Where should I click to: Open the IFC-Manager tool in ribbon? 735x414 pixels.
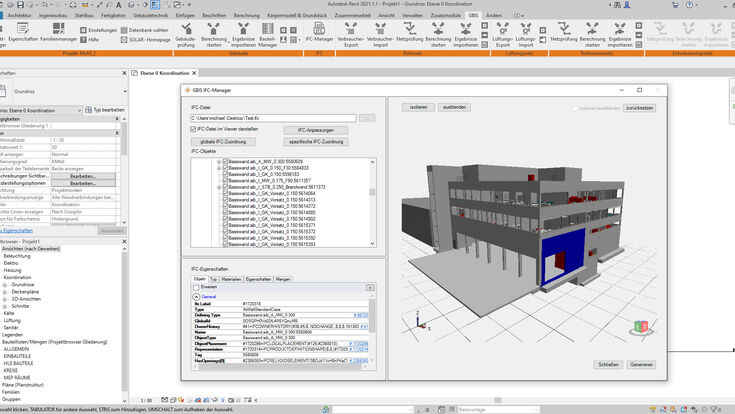click(x=319, y=33)
